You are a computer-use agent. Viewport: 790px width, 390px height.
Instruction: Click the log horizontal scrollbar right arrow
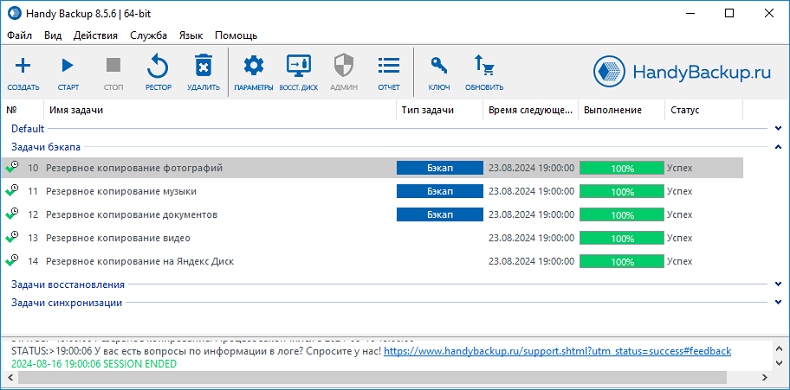pos(765,376)
